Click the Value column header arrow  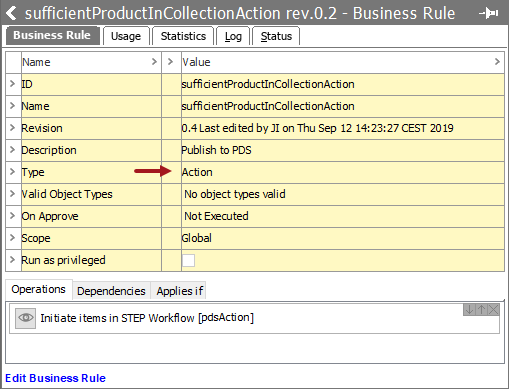497,62
